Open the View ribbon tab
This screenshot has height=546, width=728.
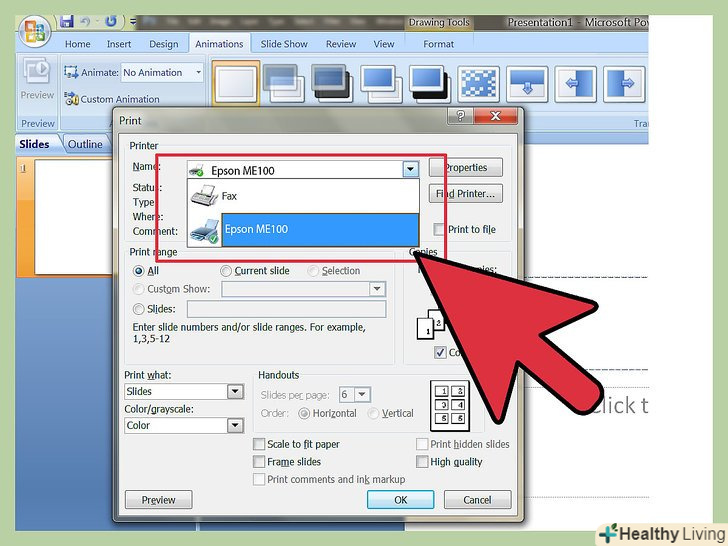coord(384,44)
